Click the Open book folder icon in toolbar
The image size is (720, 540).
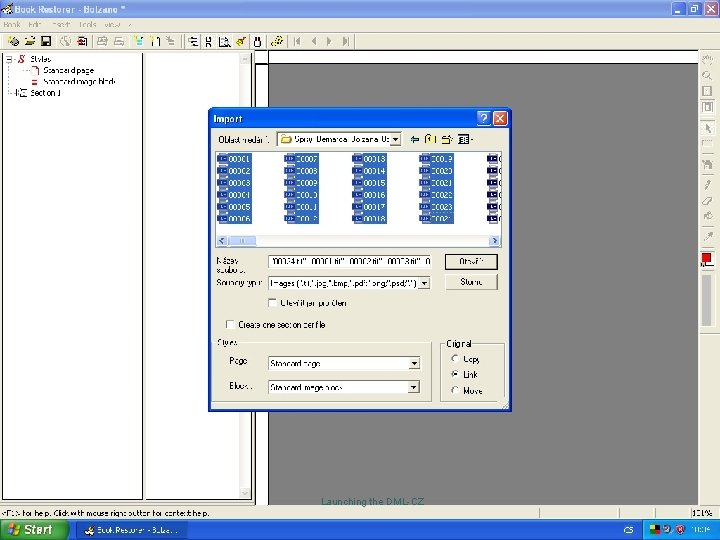pos(30,41)
